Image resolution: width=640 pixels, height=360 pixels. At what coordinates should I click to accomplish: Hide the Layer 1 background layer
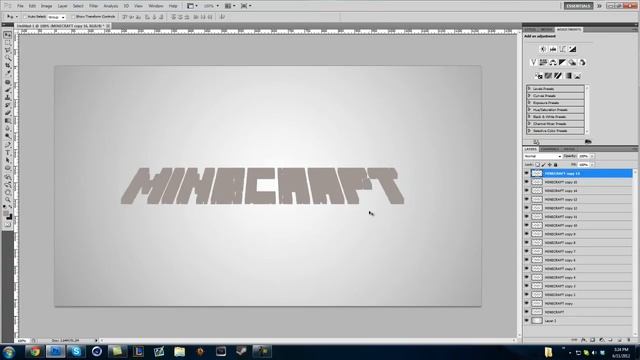(x=527, y=320)
